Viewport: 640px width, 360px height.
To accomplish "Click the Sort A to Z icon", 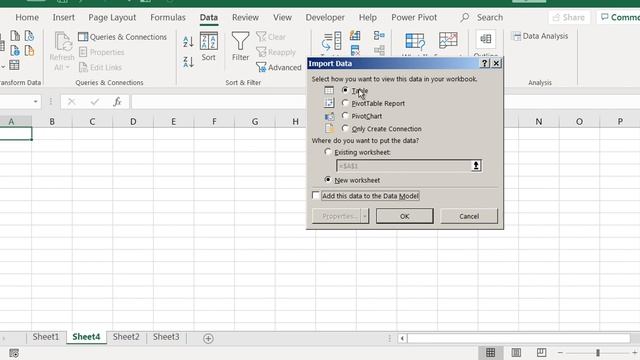I will click(x=188, y=42).
